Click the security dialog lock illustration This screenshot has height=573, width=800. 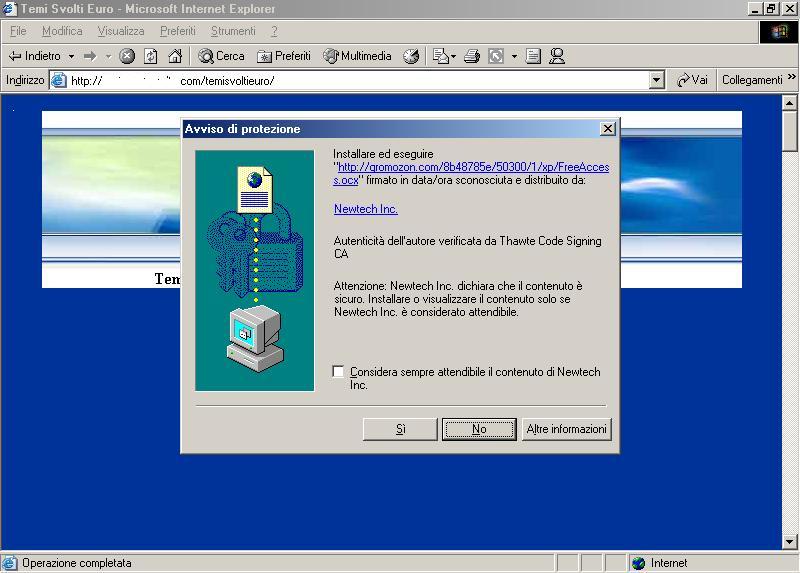click(x=255, y=270)
